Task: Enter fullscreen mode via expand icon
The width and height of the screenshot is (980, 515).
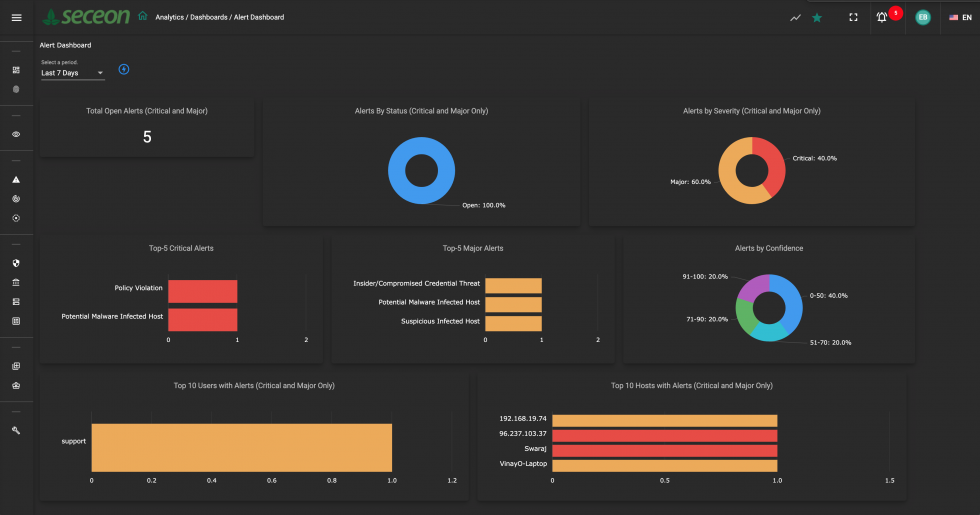Action: click(x=853, y=17)
